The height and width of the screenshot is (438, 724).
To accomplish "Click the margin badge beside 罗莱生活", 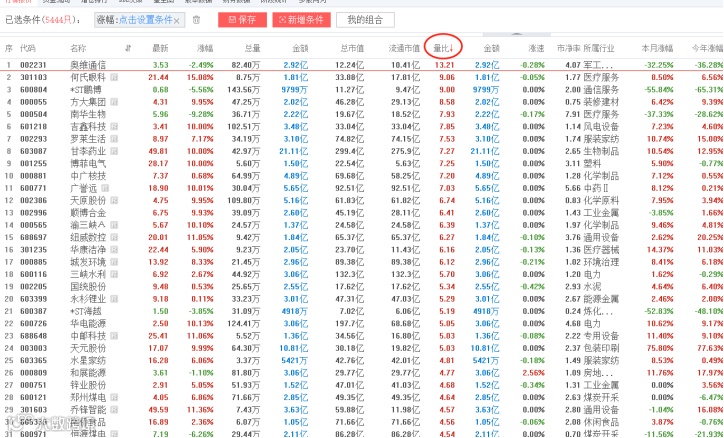I will coord(114,138).
